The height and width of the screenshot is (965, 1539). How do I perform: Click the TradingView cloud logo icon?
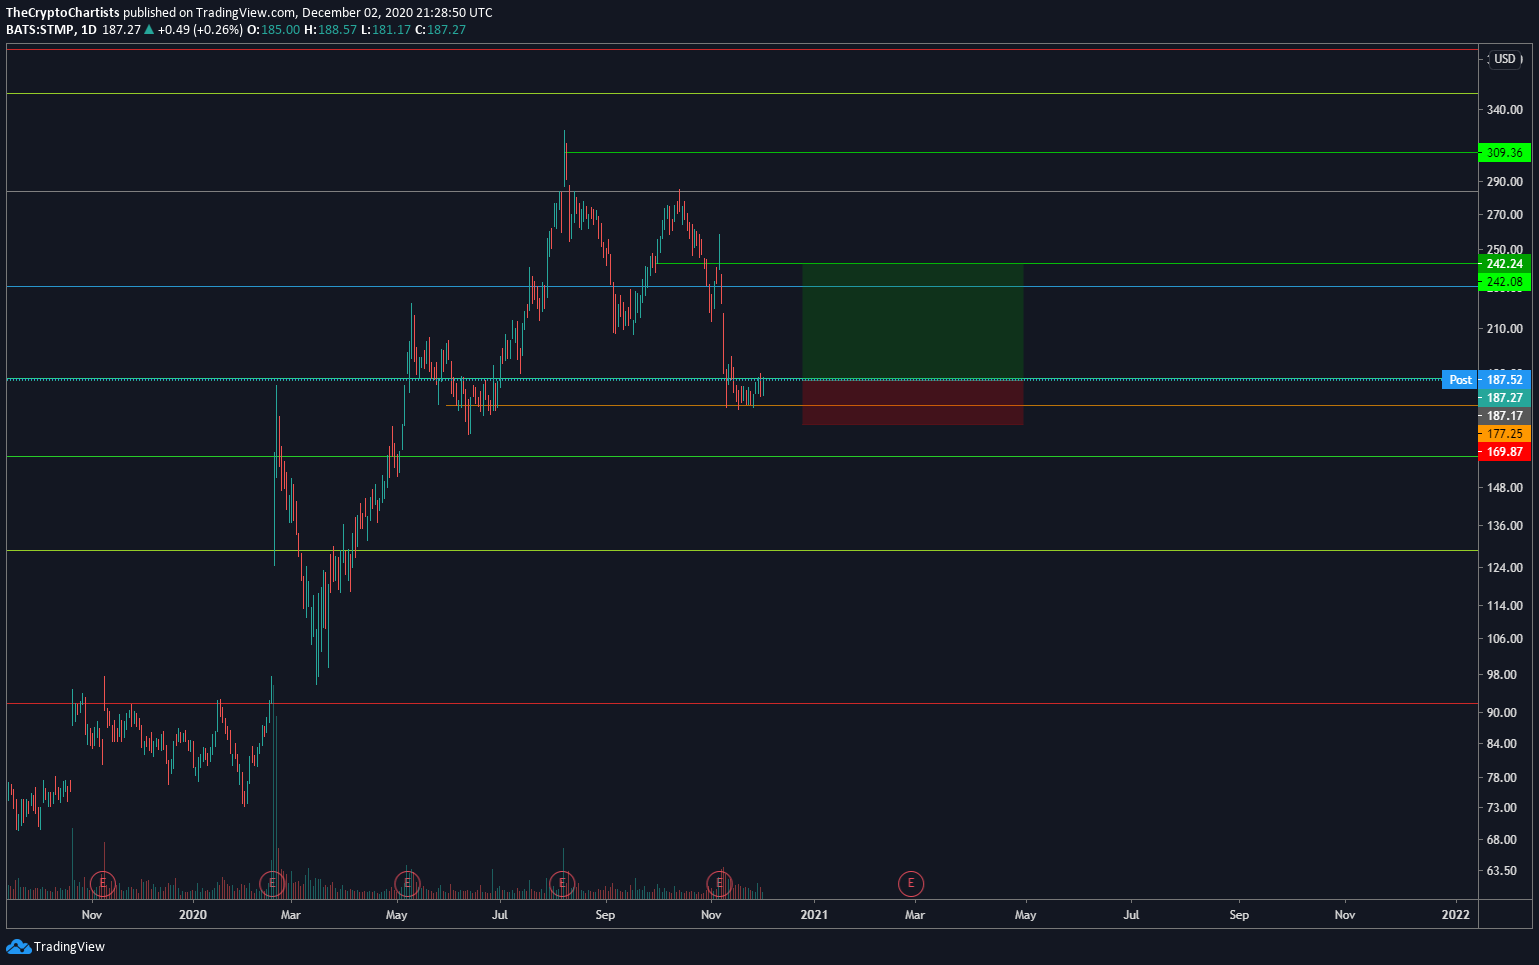pos(18,946)
